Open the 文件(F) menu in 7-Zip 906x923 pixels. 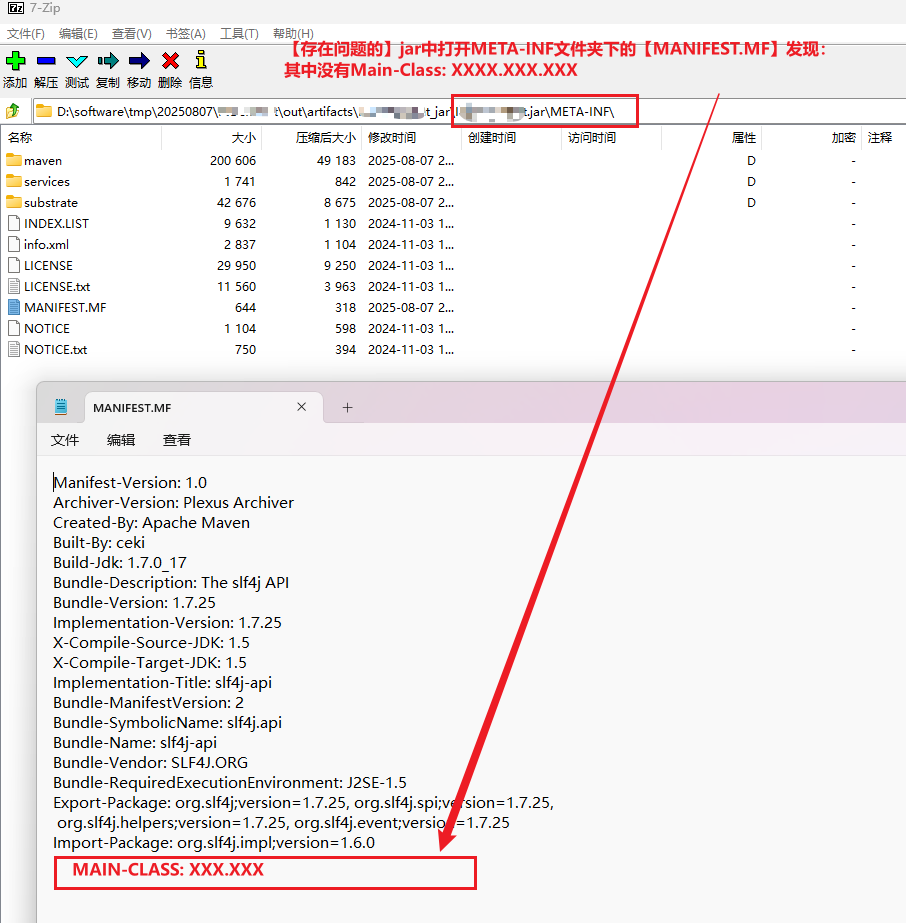25,34
